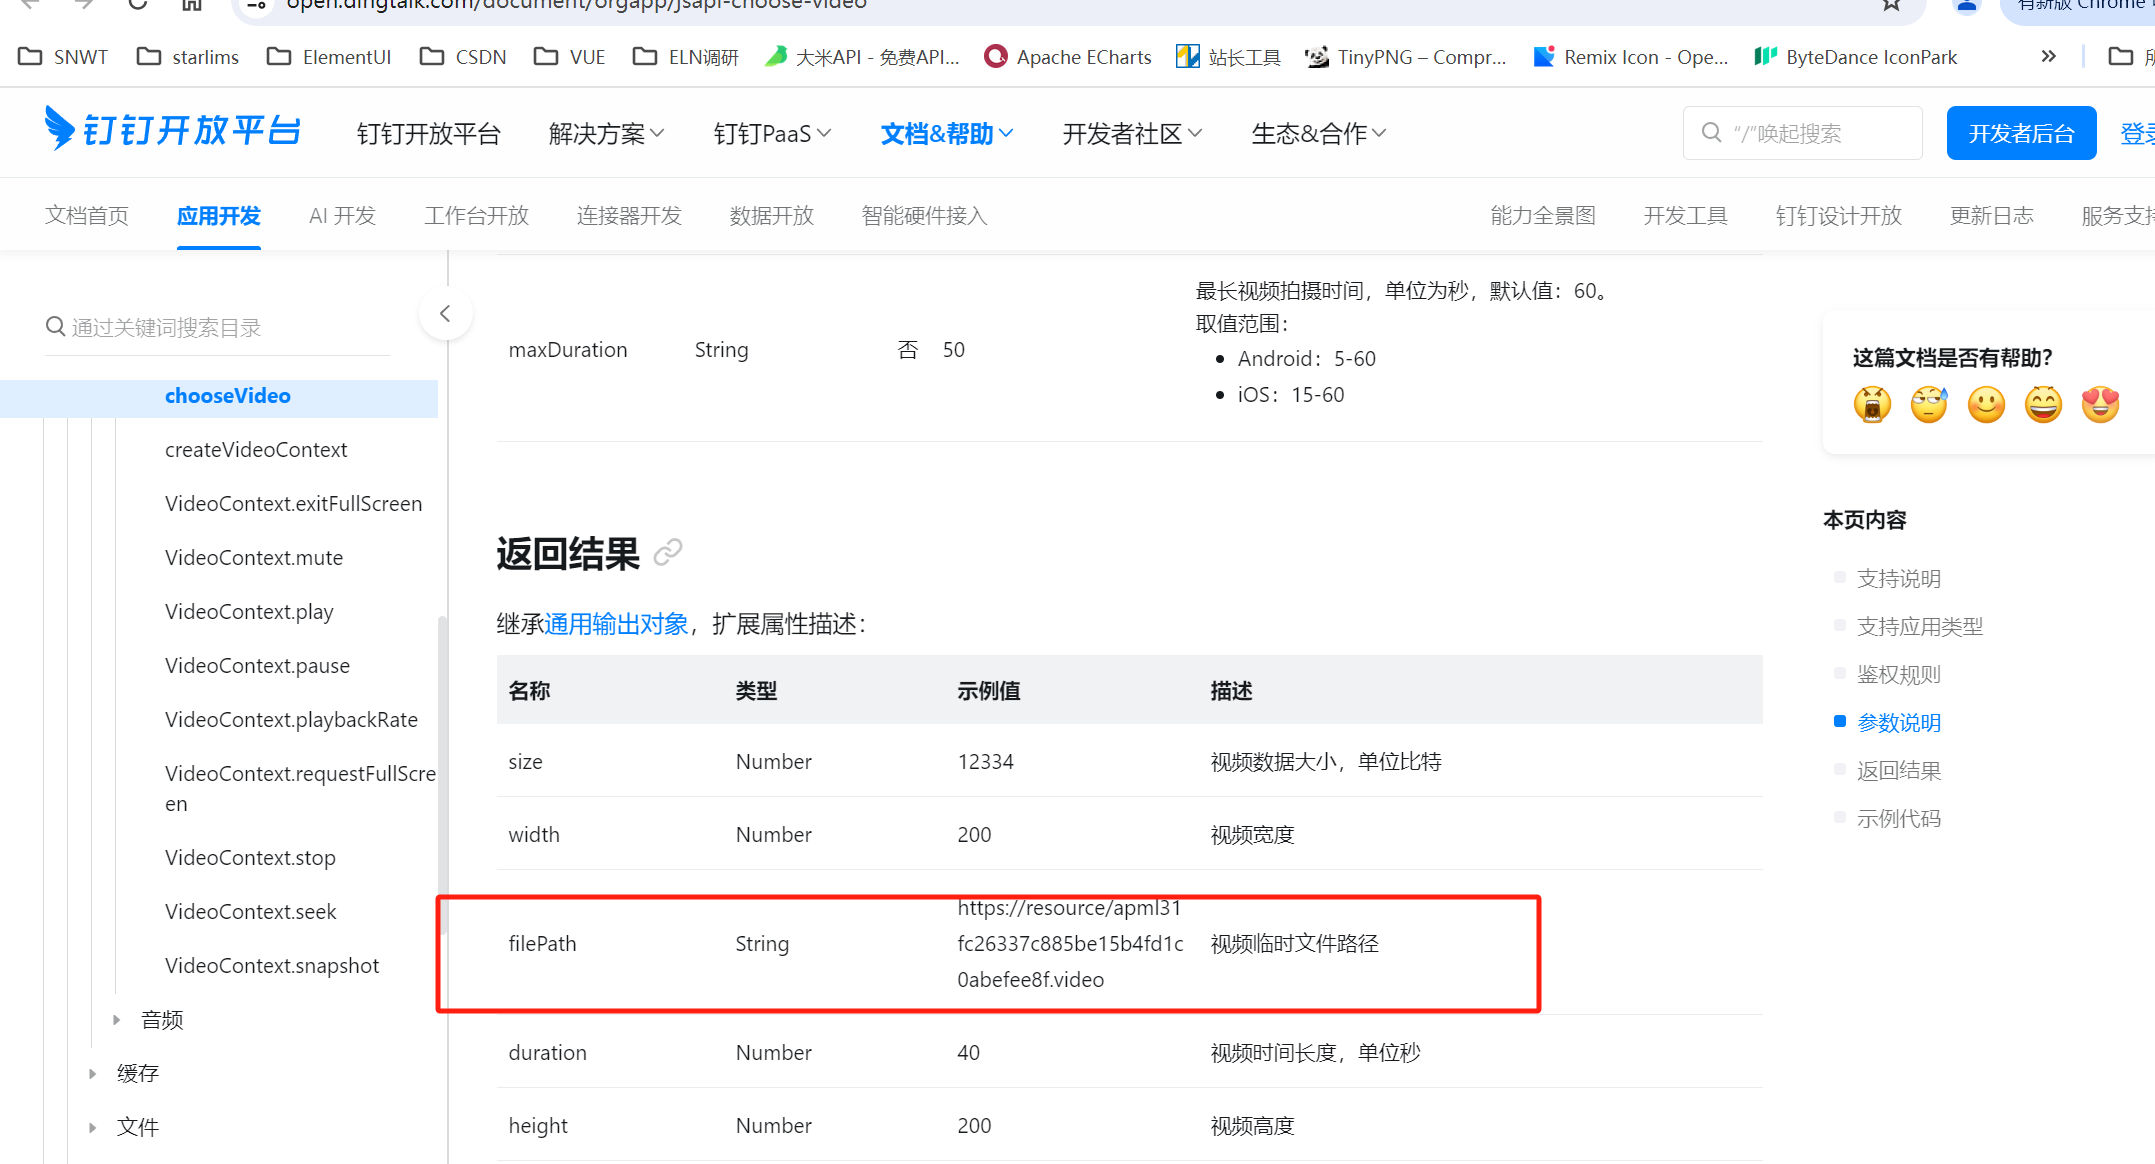Open the 数据开放 tab
2155x1164 pixels.
772,215
